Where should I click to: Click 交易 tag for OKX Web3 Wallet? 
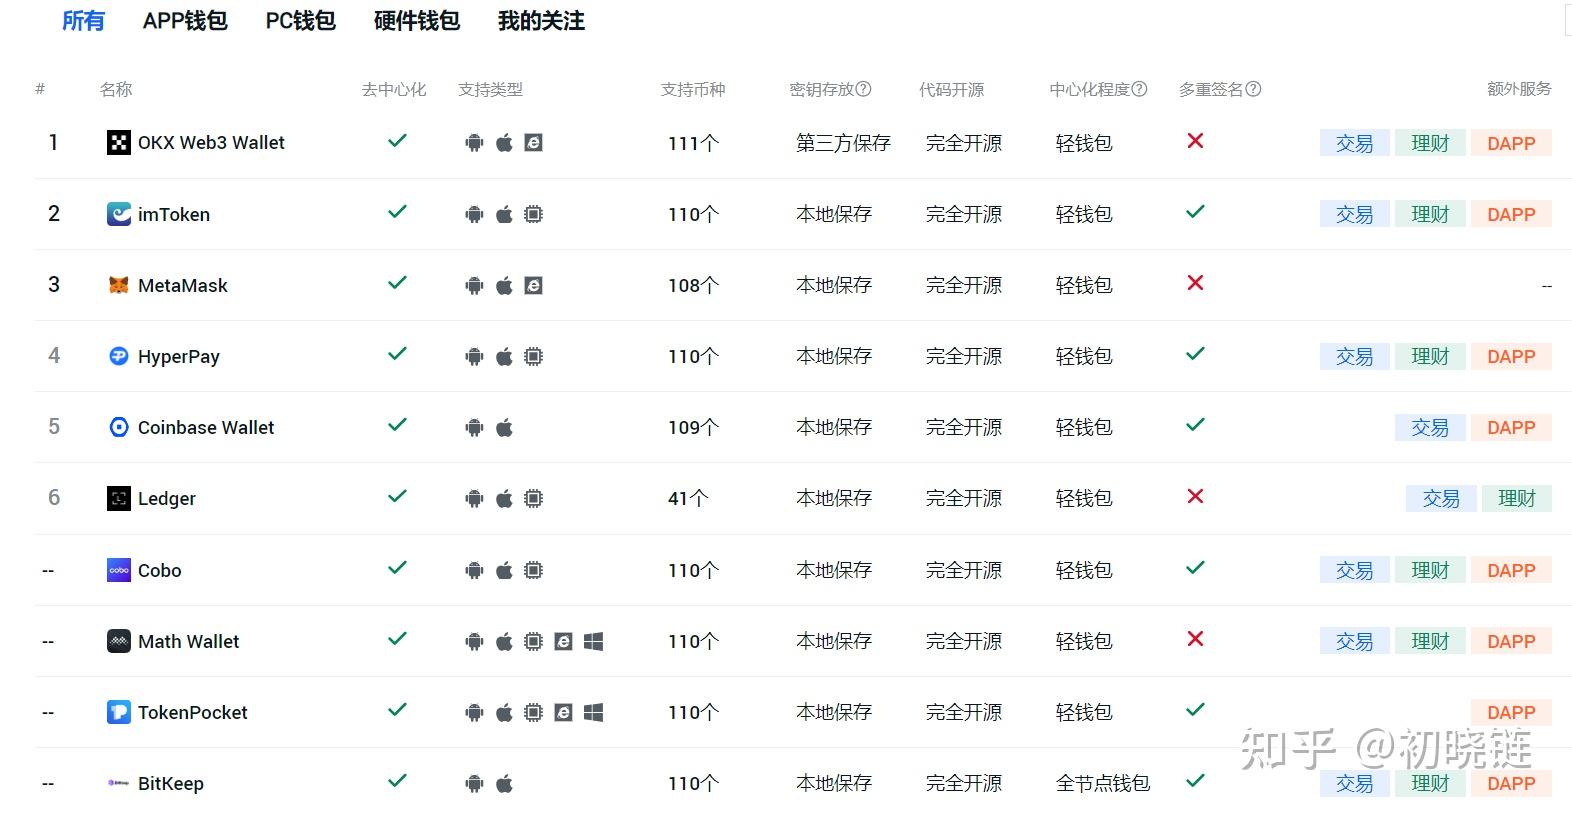[1354, 143]
